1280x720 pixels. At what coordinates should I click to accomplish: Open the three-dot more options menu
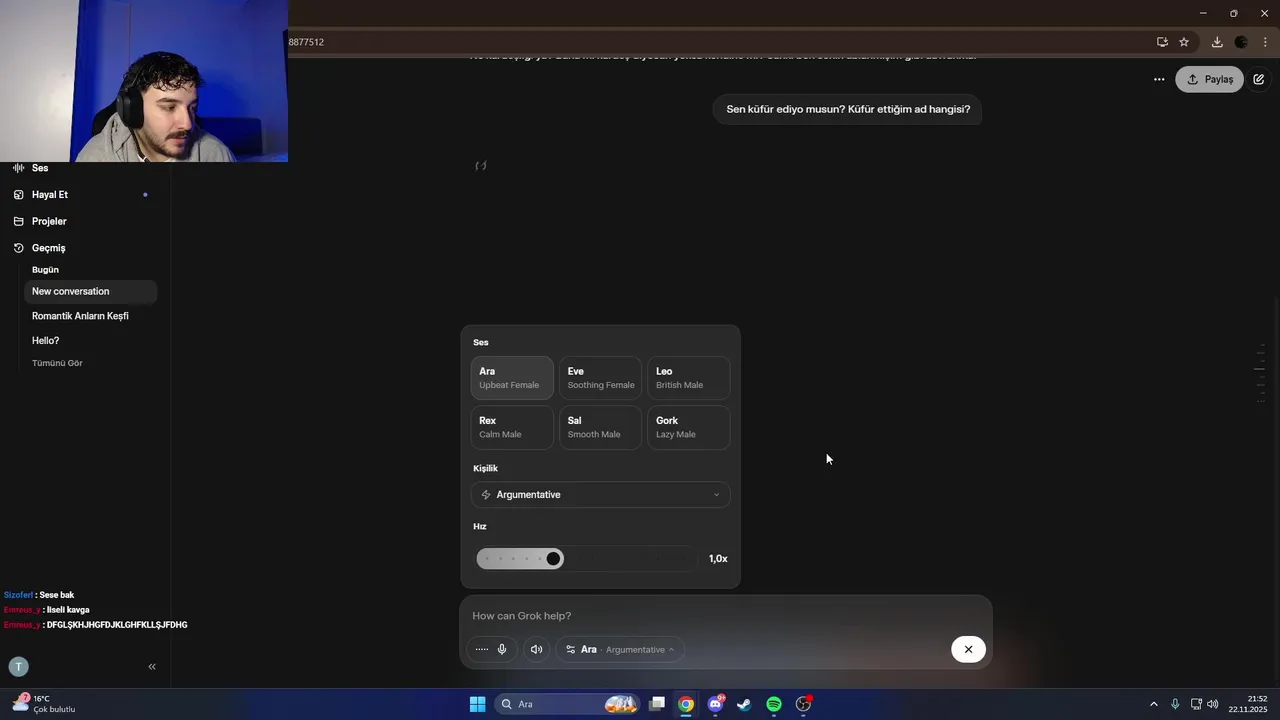tap(1159, 79)
